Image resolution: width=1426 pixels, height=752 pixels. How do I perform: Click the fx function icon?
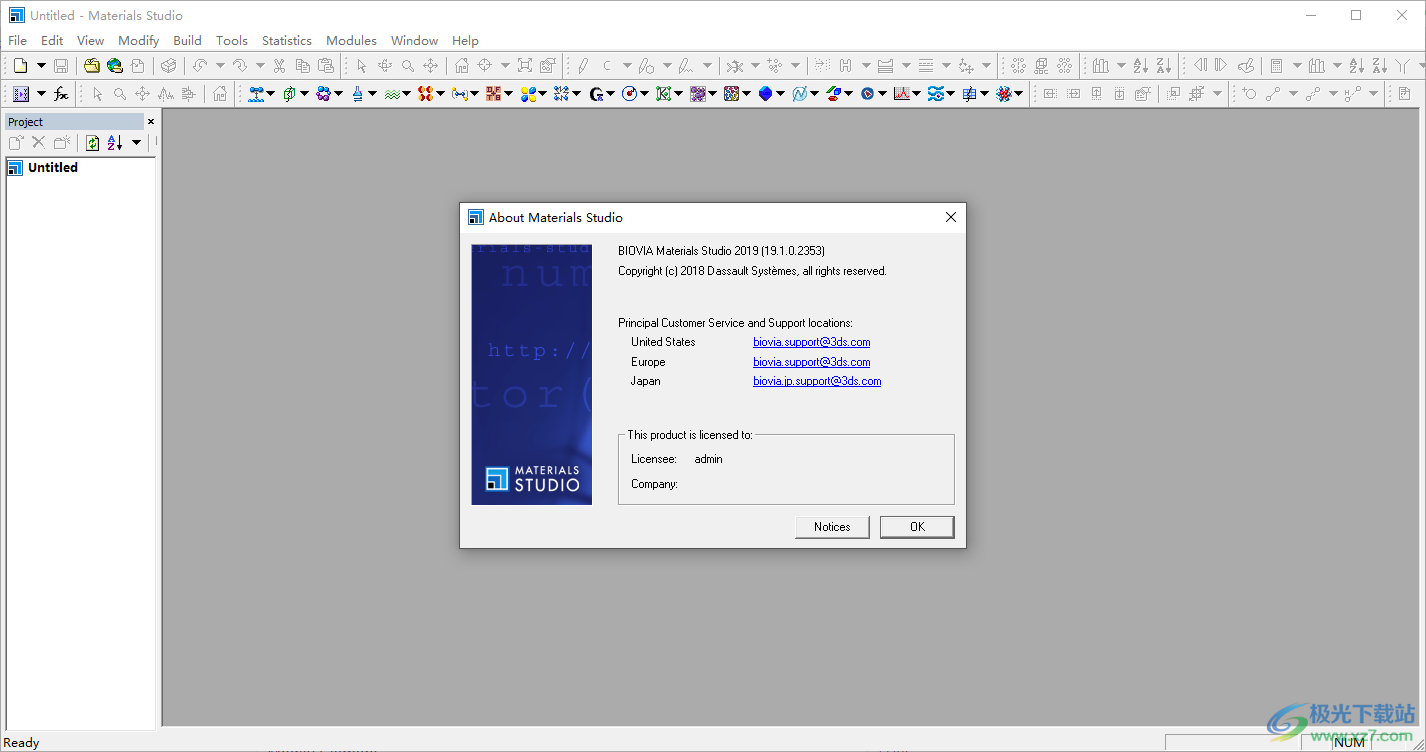pyautogui.click(x=61, y=94)
